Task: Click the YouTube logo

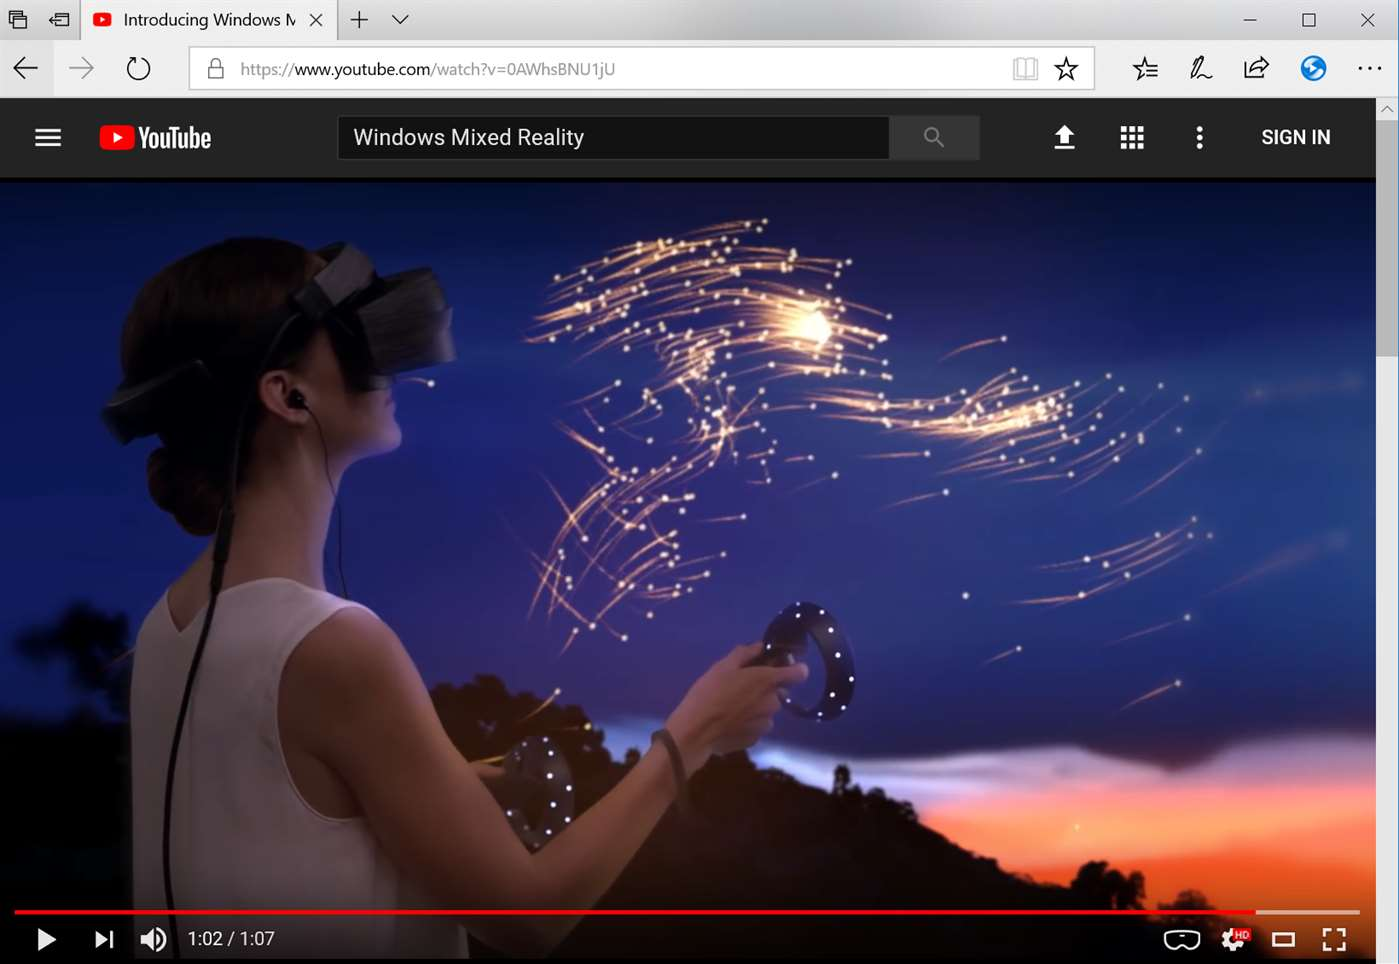Action: (x=155, y=138)
